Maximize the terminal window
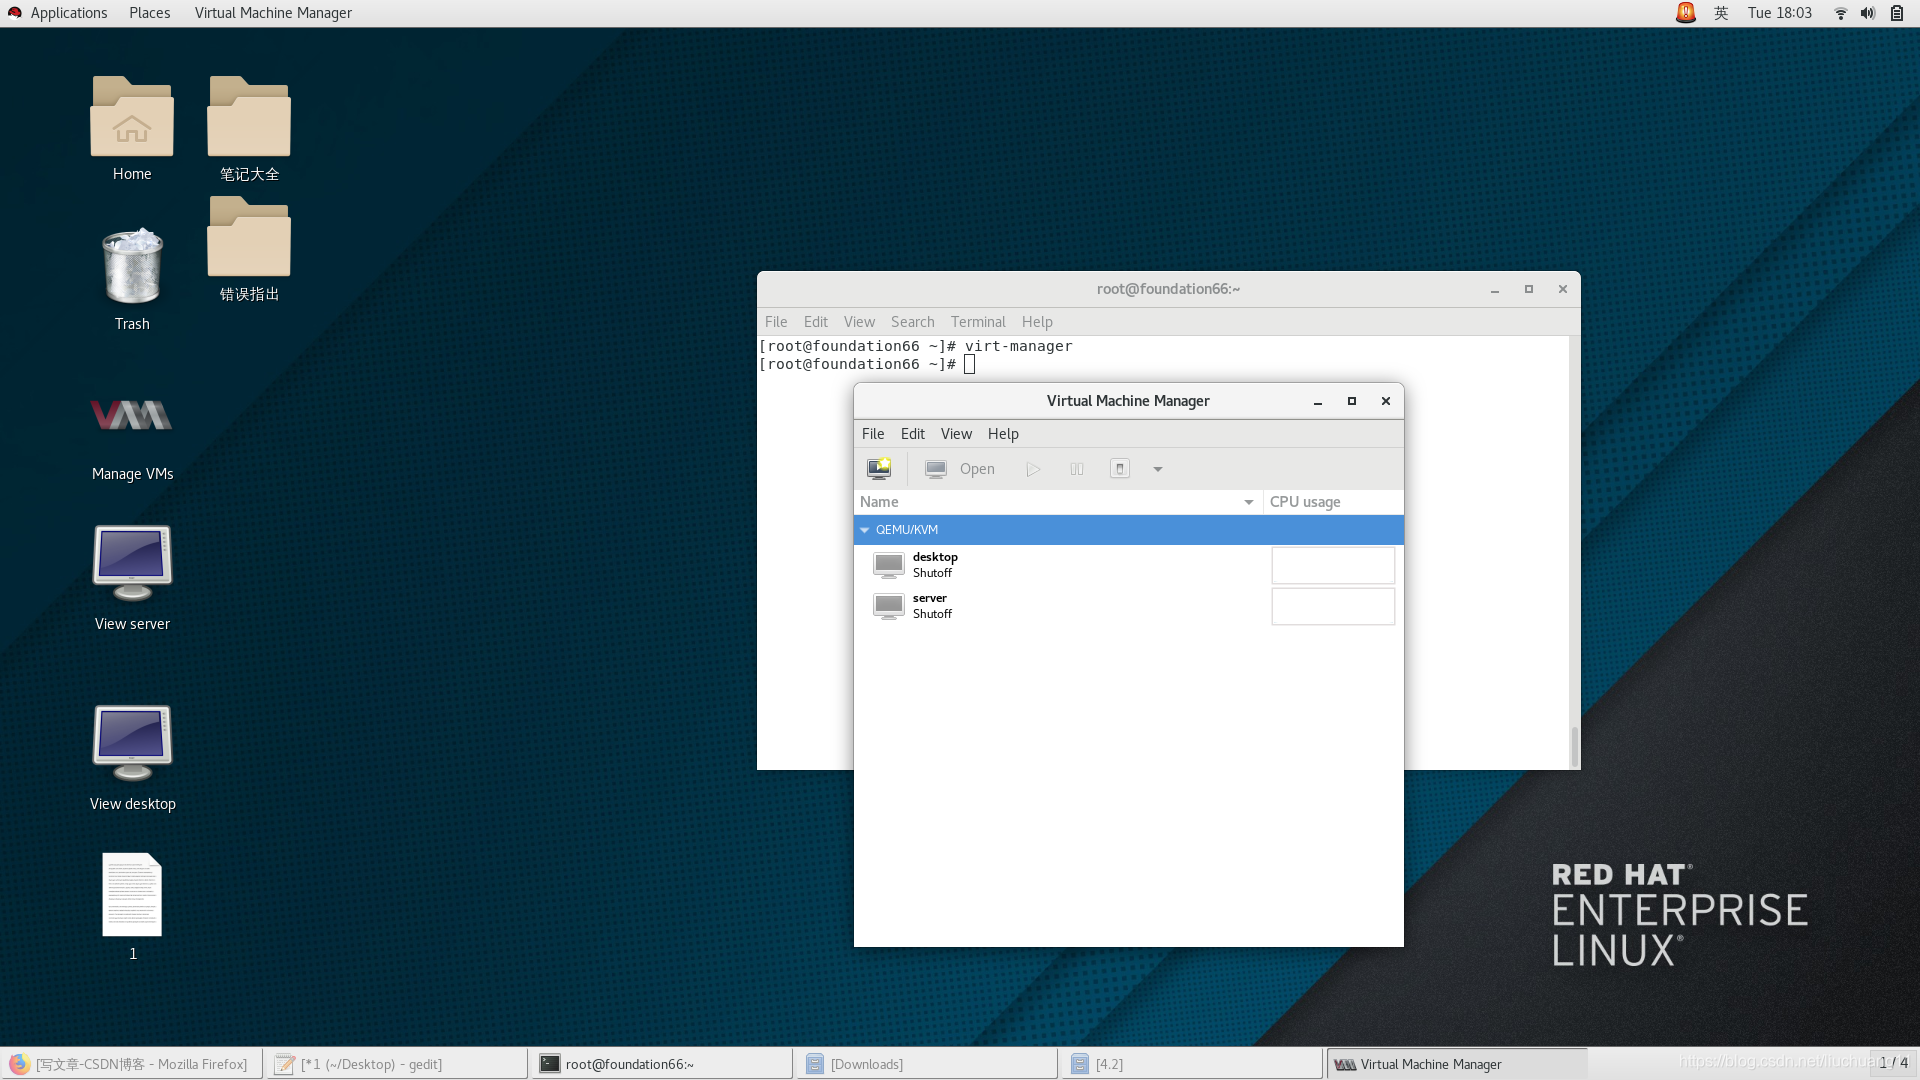 [1529, 289]
